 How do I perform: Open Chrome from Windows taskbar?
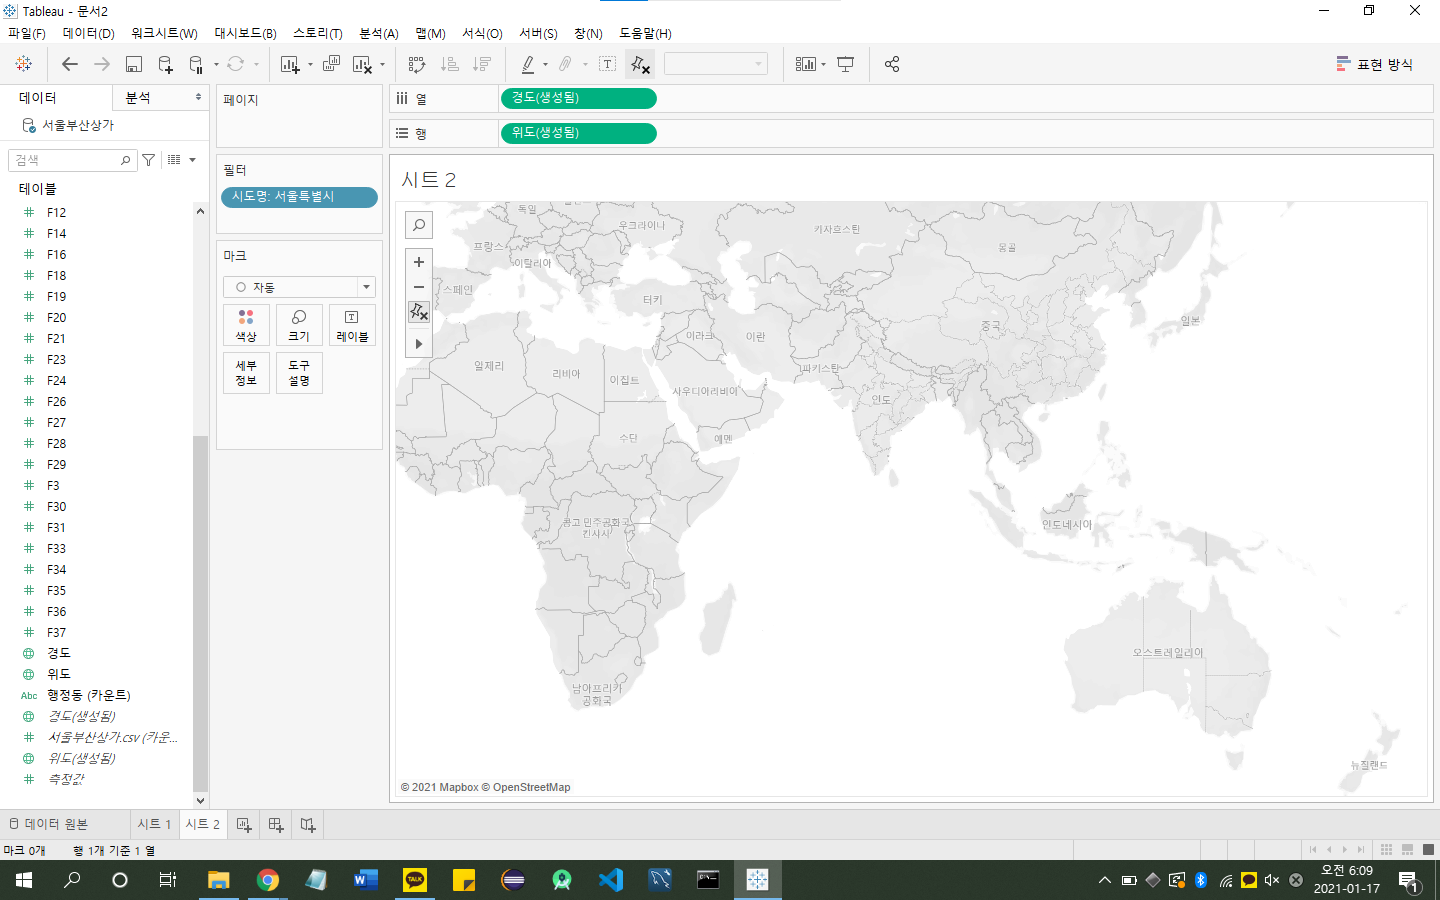[267, 880]
